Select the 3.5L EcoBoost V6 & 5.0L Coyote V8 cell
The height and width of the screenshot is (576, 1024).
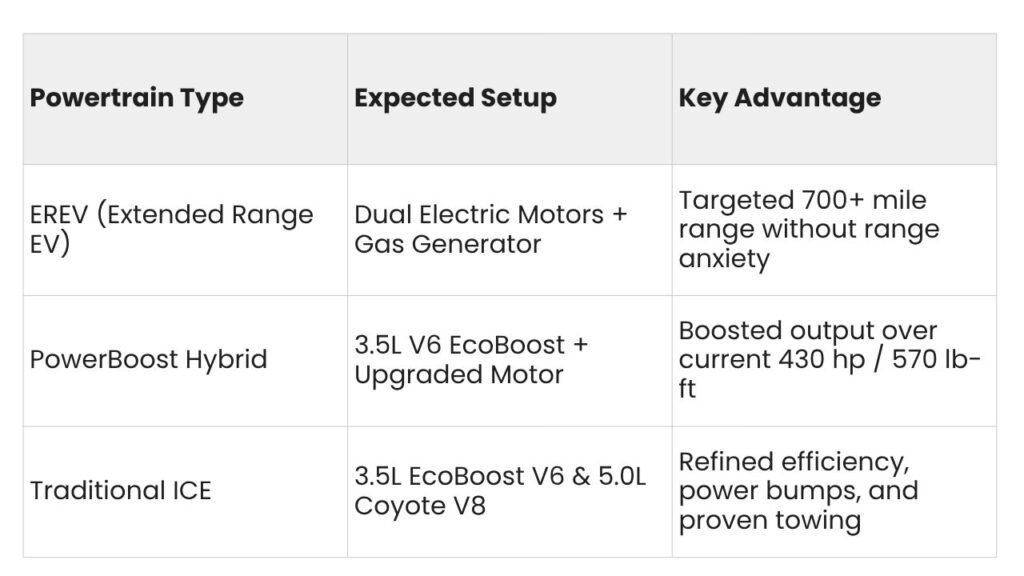click(510, 492)
